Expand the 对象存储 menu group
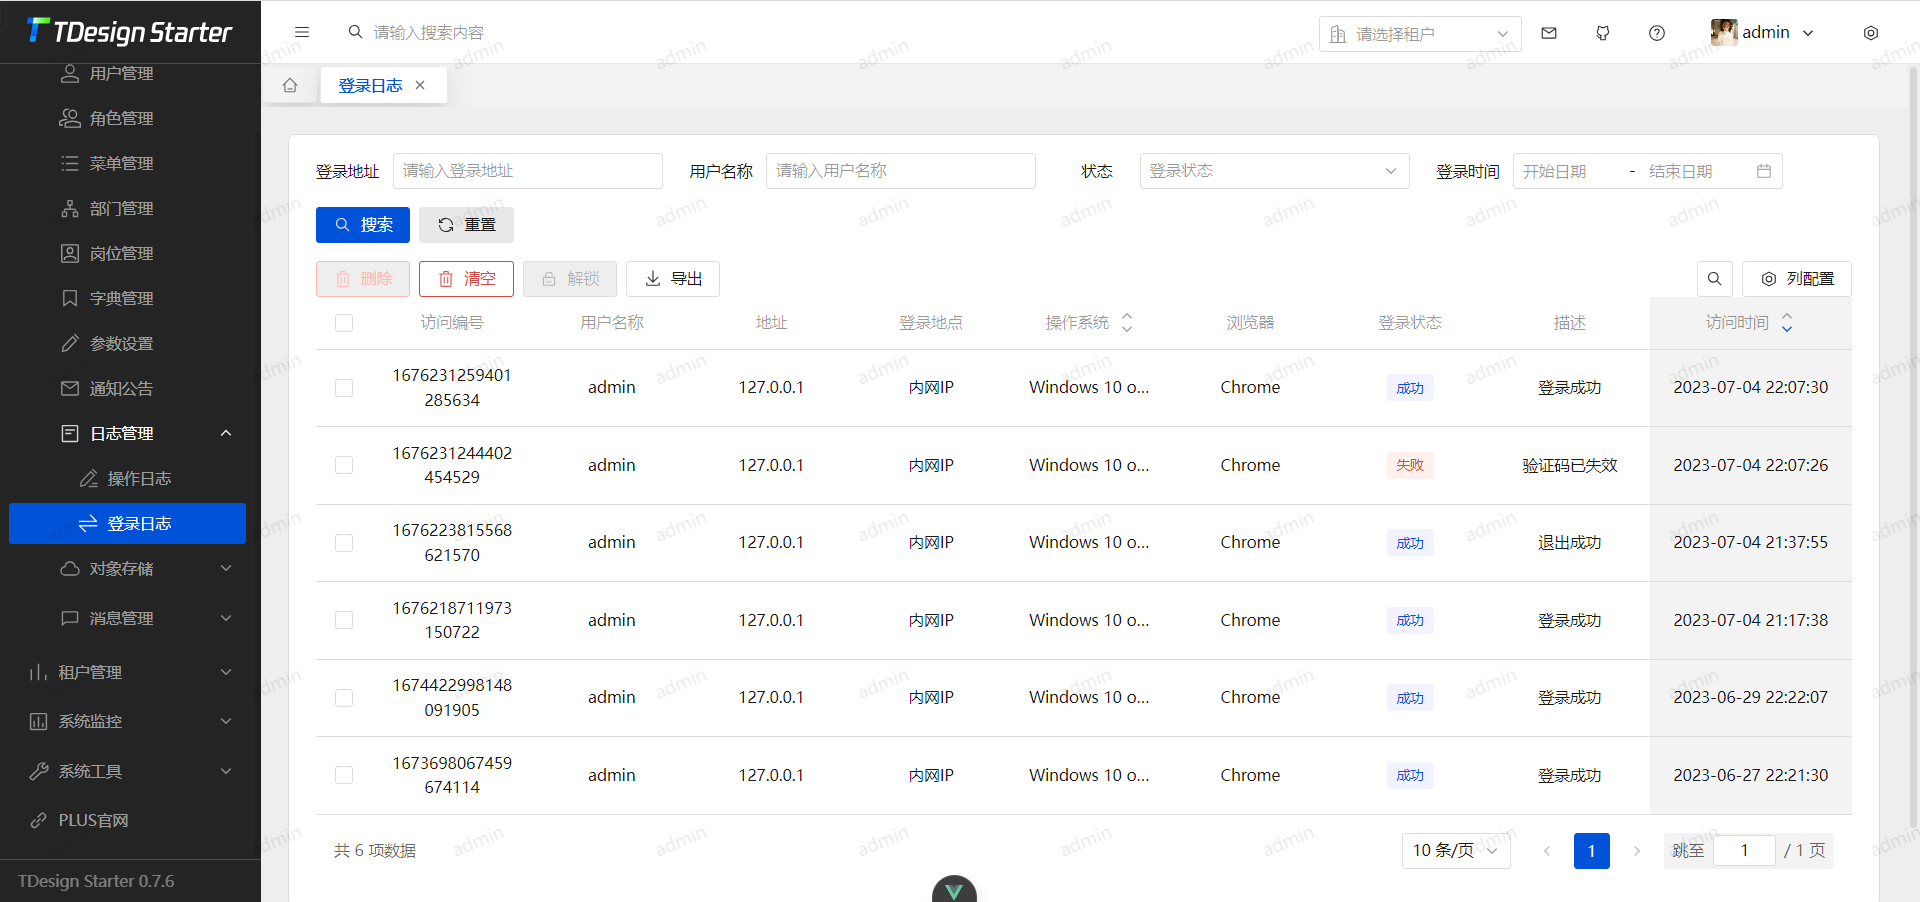The height and width of the screenshot is (902, 1920). point(127,568)
